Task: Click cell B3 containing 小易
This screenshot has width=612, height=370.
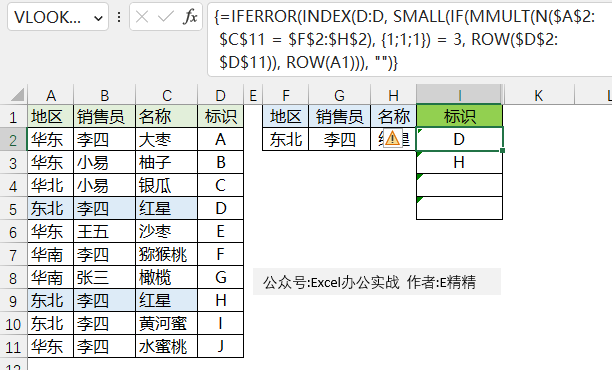Action: 105,162
